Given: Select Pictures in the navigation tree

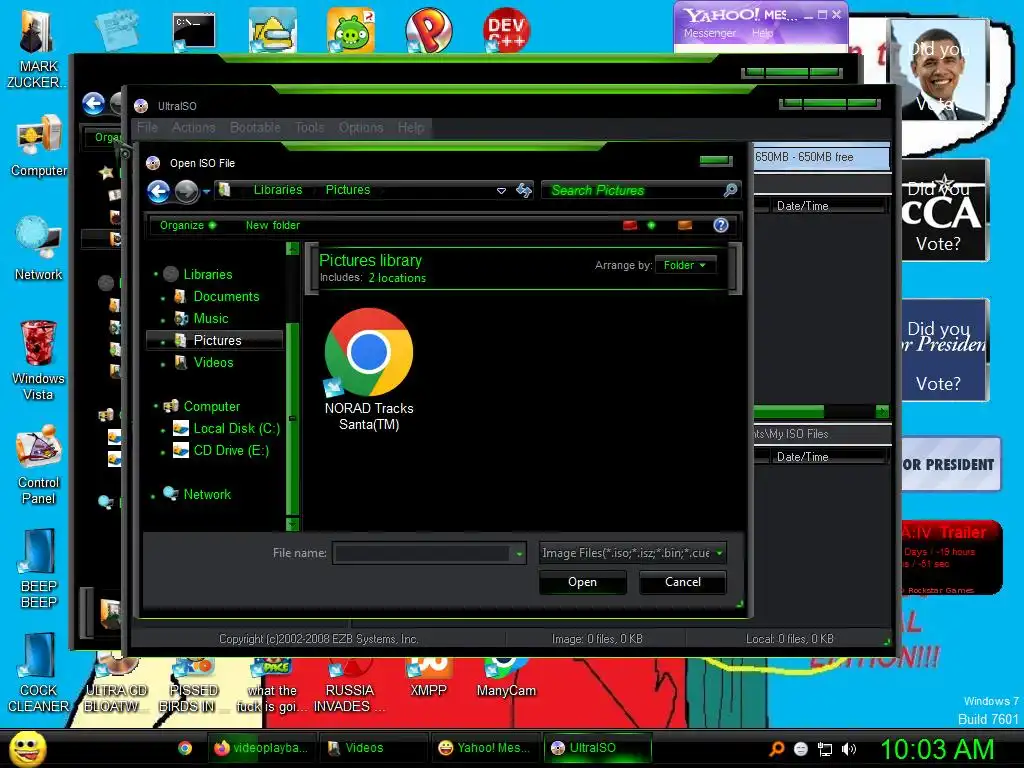Looking at the screenshot, I should tap(217, 340).
